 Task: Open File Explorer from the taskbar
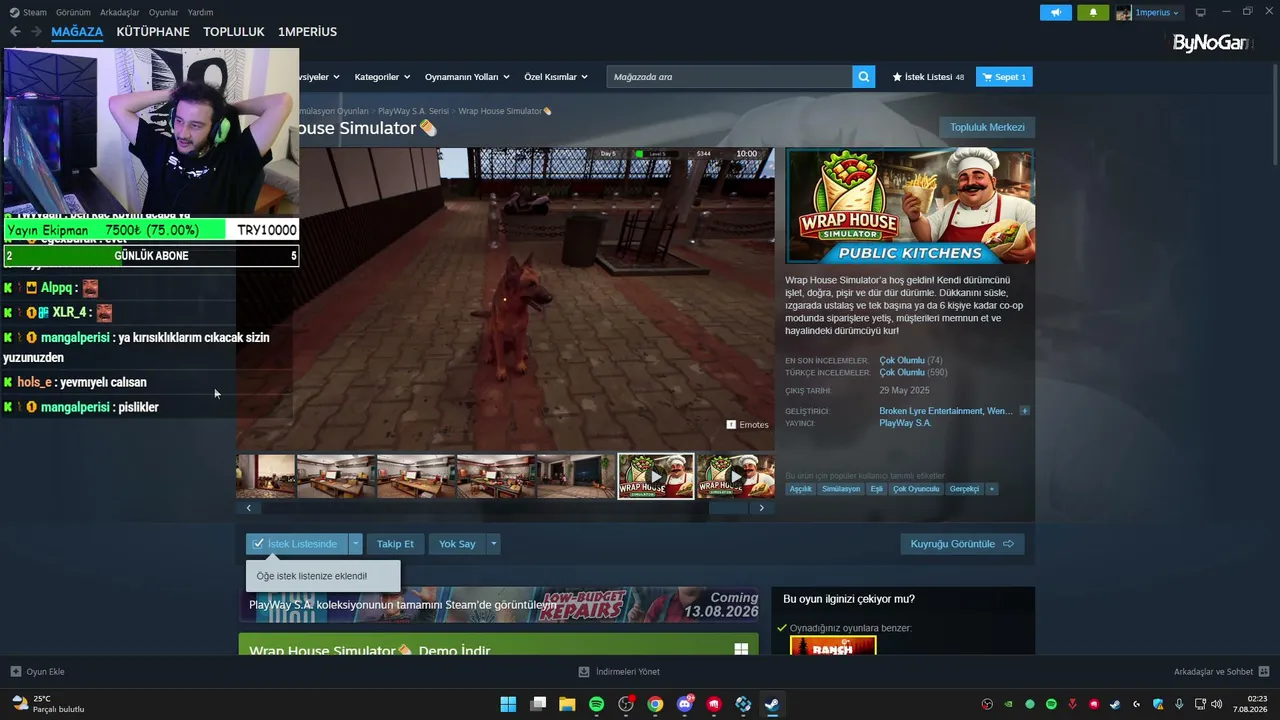click(567, 704)
